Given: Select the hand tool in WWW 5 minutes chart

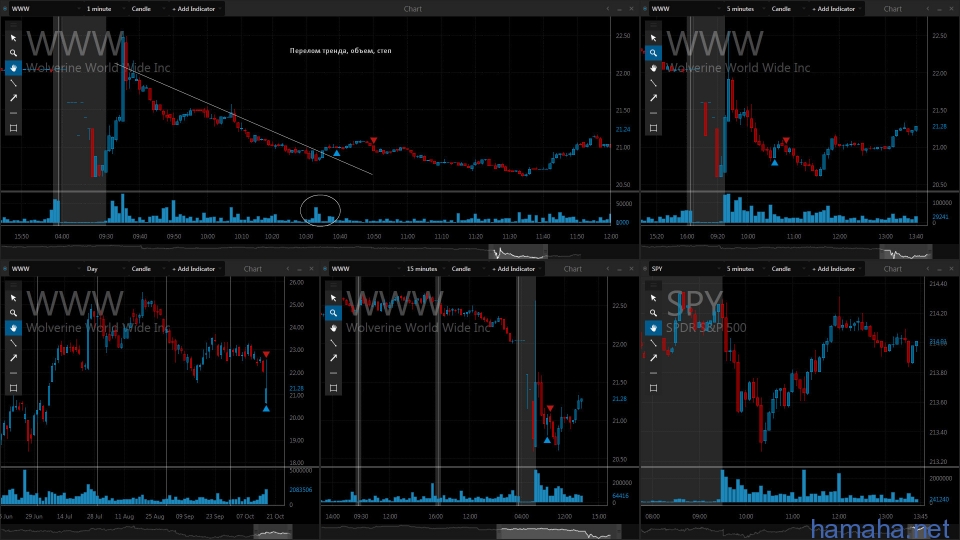Looking at the screenshot, I should click(x=653, y=68).
